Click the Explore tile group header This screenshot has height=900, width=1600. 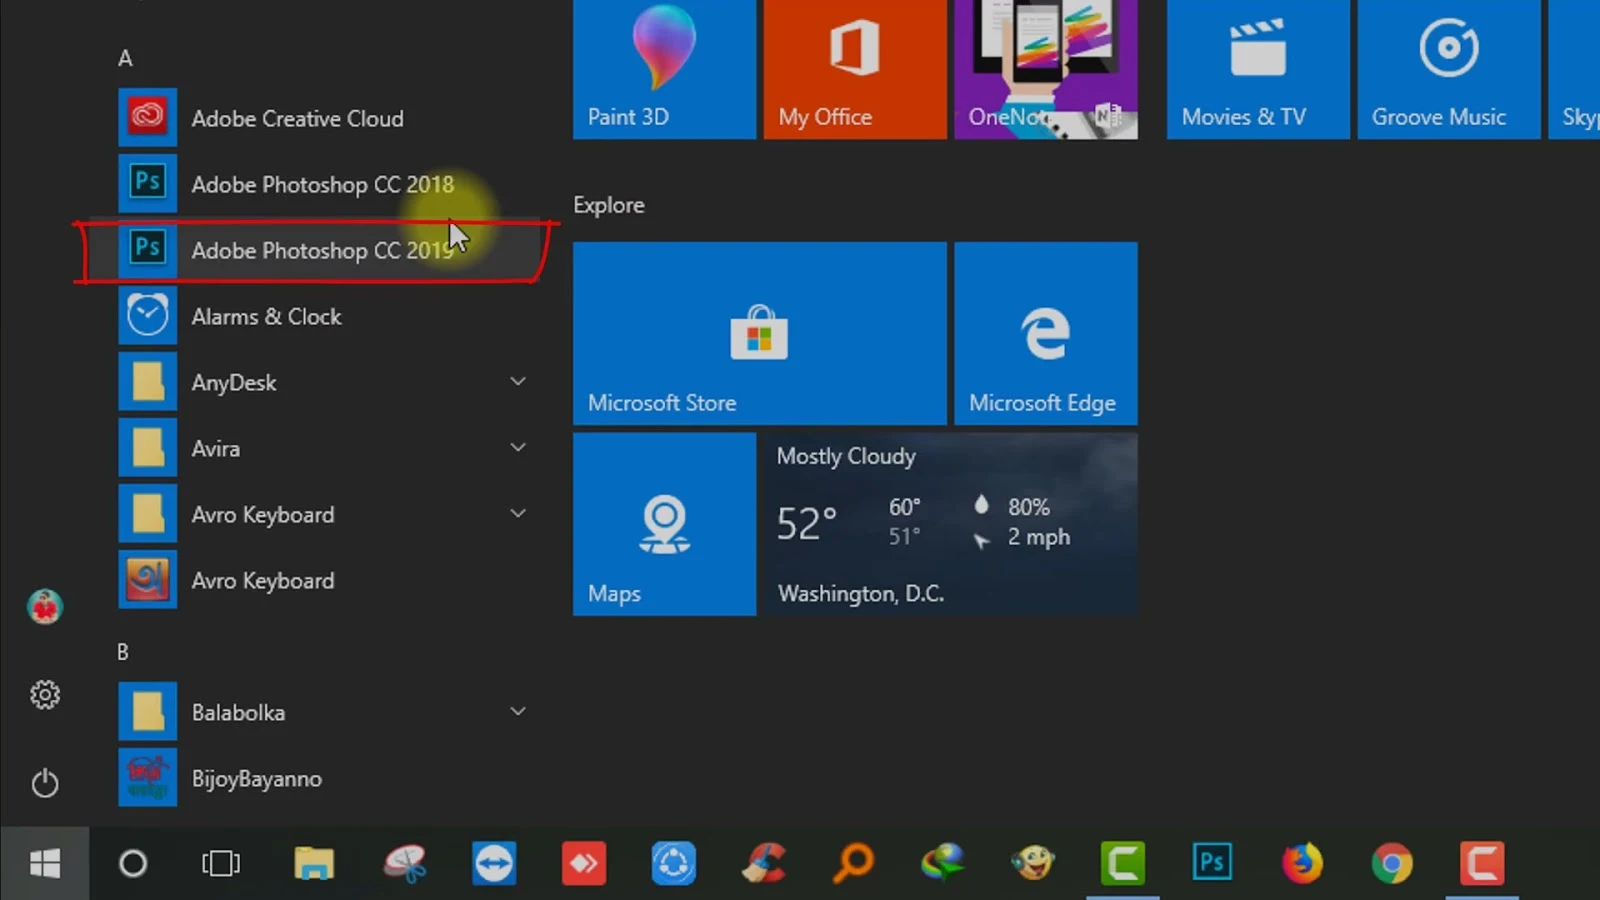pos(609,205)
